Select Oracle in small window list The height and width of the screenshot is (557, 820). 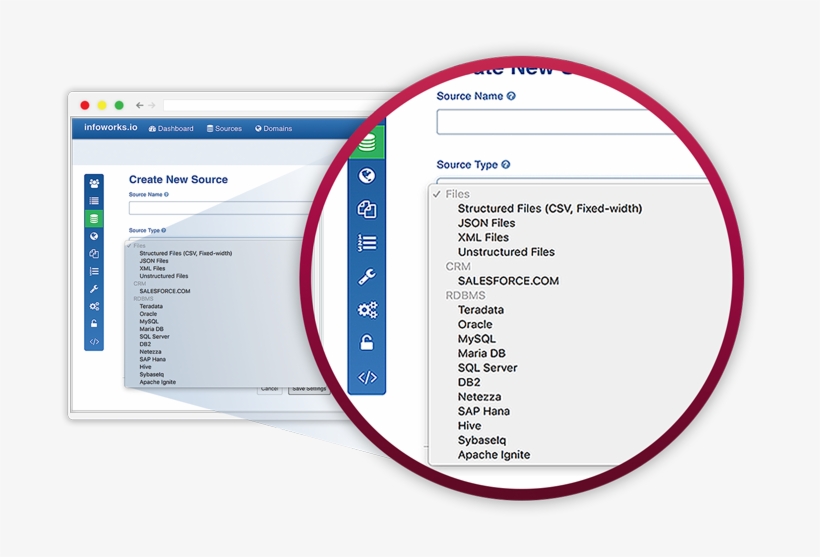[148, 314]
